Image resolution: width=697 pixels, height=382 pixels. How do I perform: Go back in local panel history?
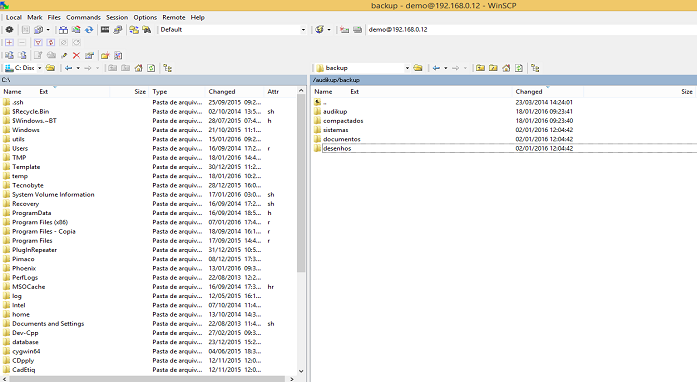[68, 68]
